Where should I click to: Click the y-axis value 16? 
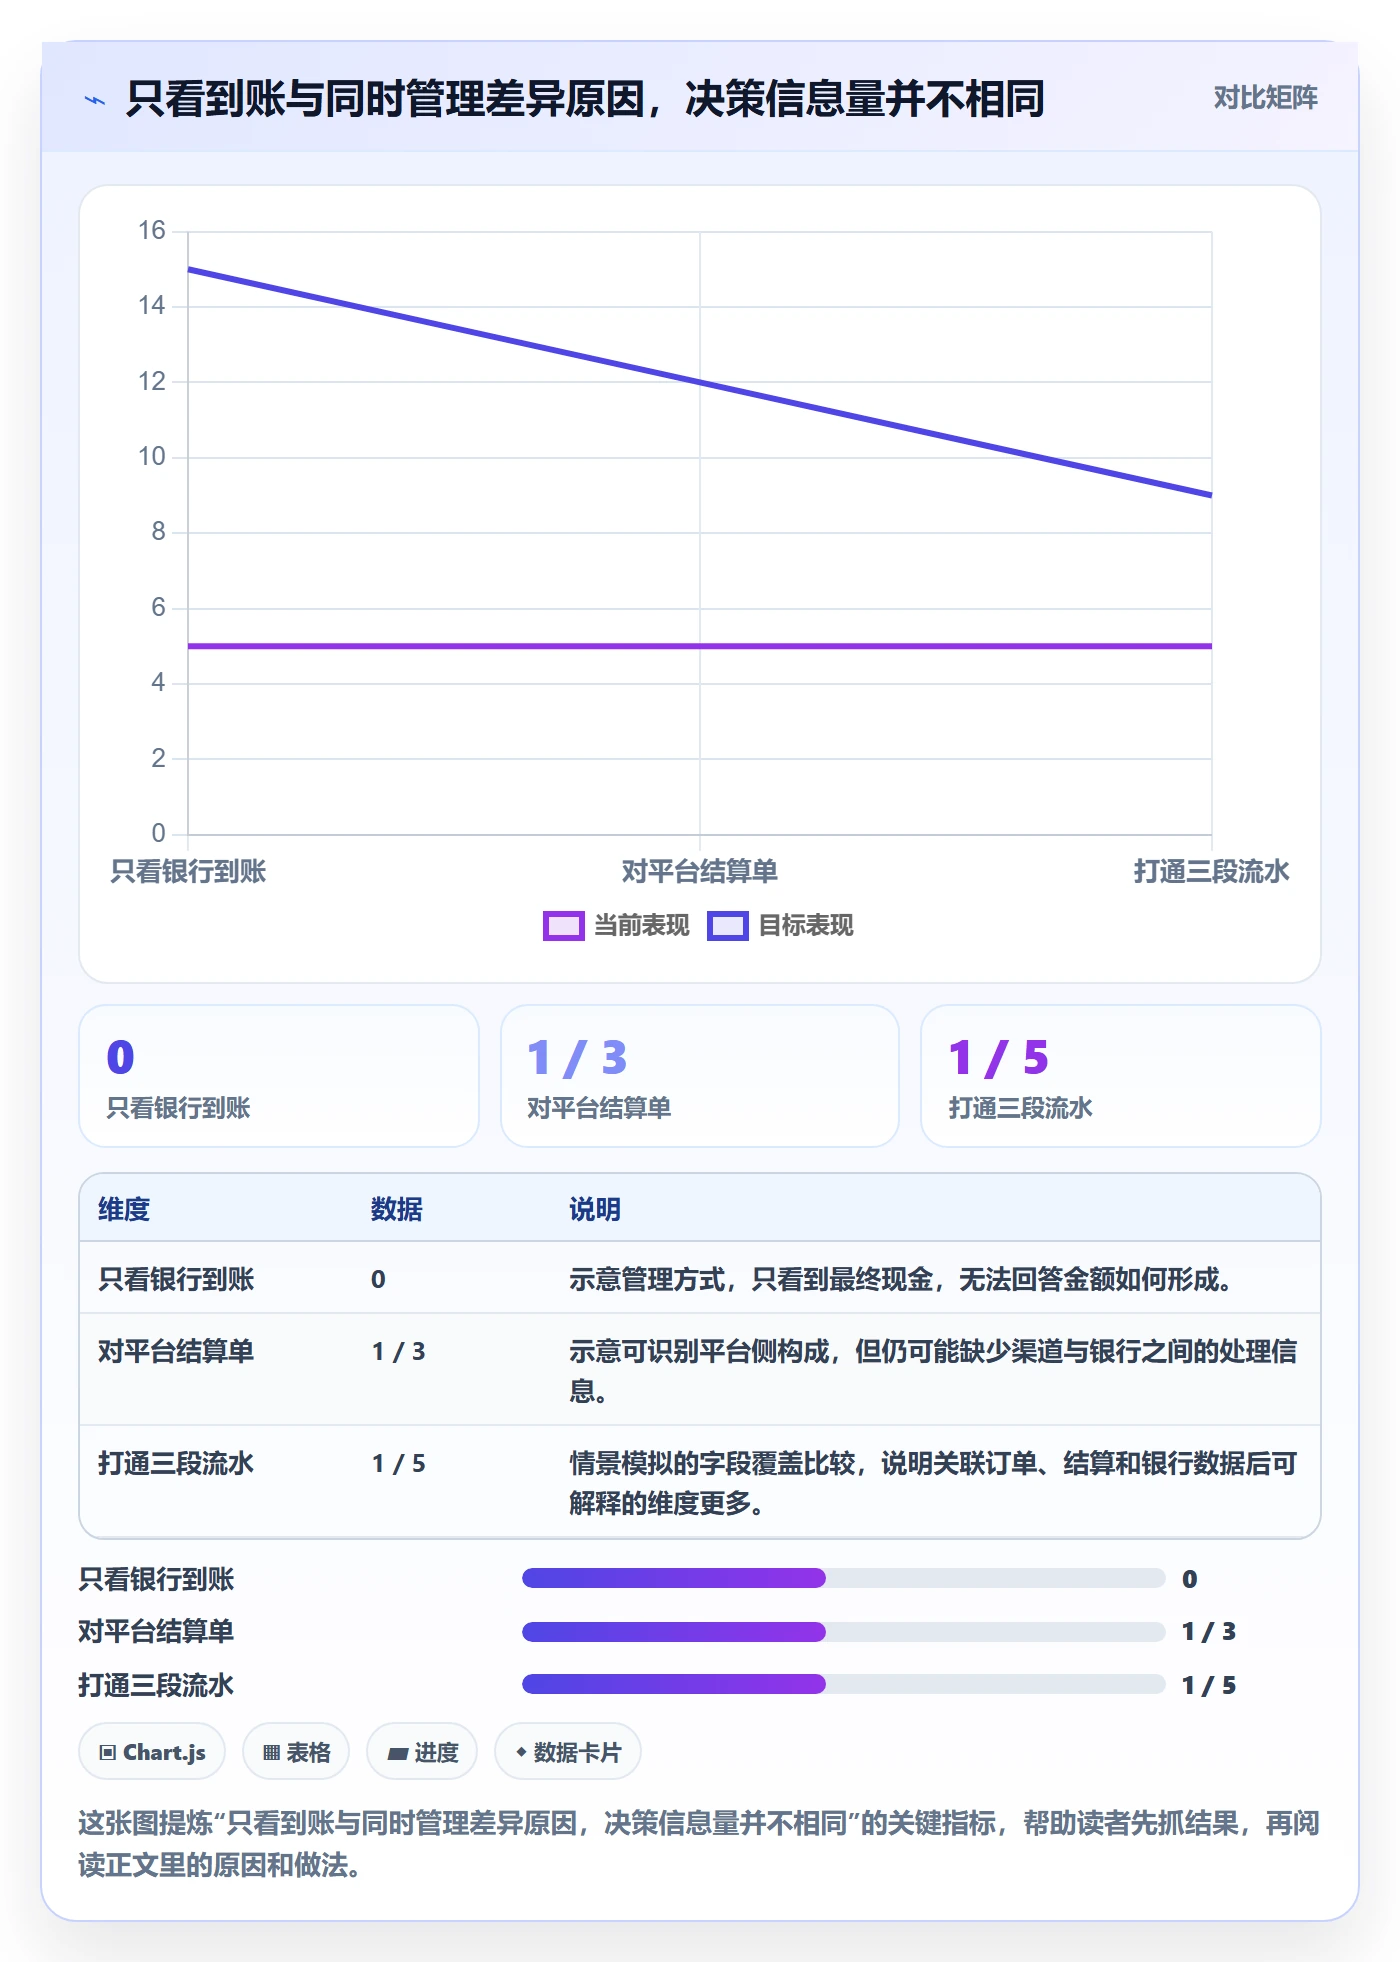pos(152,231)
